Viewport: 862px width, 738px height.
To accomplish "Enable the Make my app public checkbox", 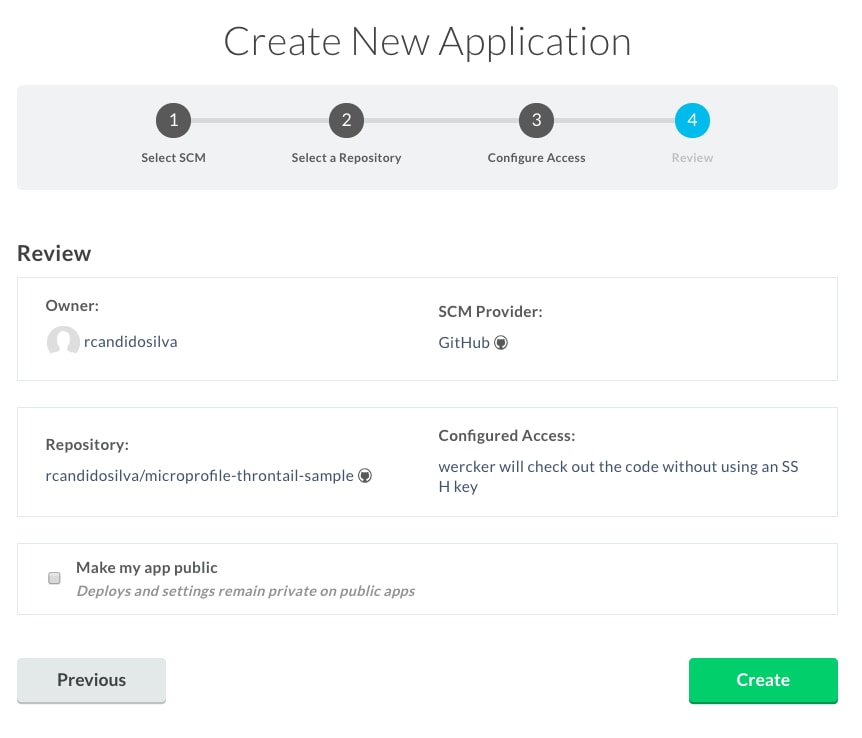I will [54, 578].
